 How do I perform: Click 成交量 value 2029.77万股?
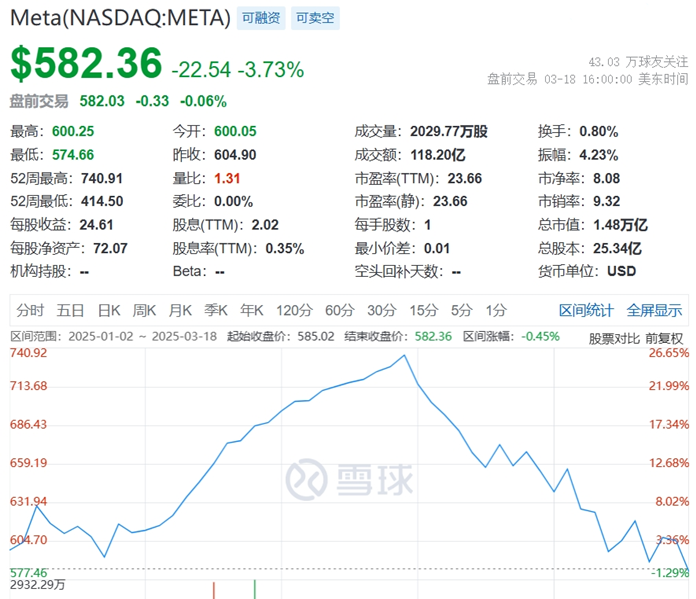(x=449, y=131)
